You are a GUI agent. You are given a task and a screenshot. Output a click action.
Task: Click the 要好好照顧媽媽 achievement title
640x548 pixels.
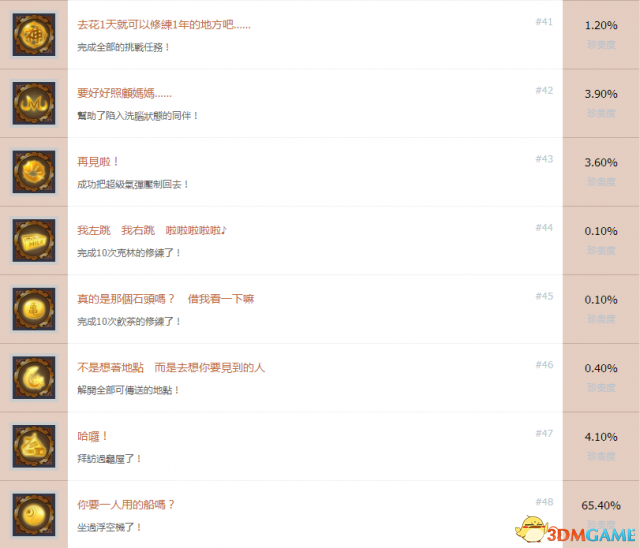pos(124,93)
